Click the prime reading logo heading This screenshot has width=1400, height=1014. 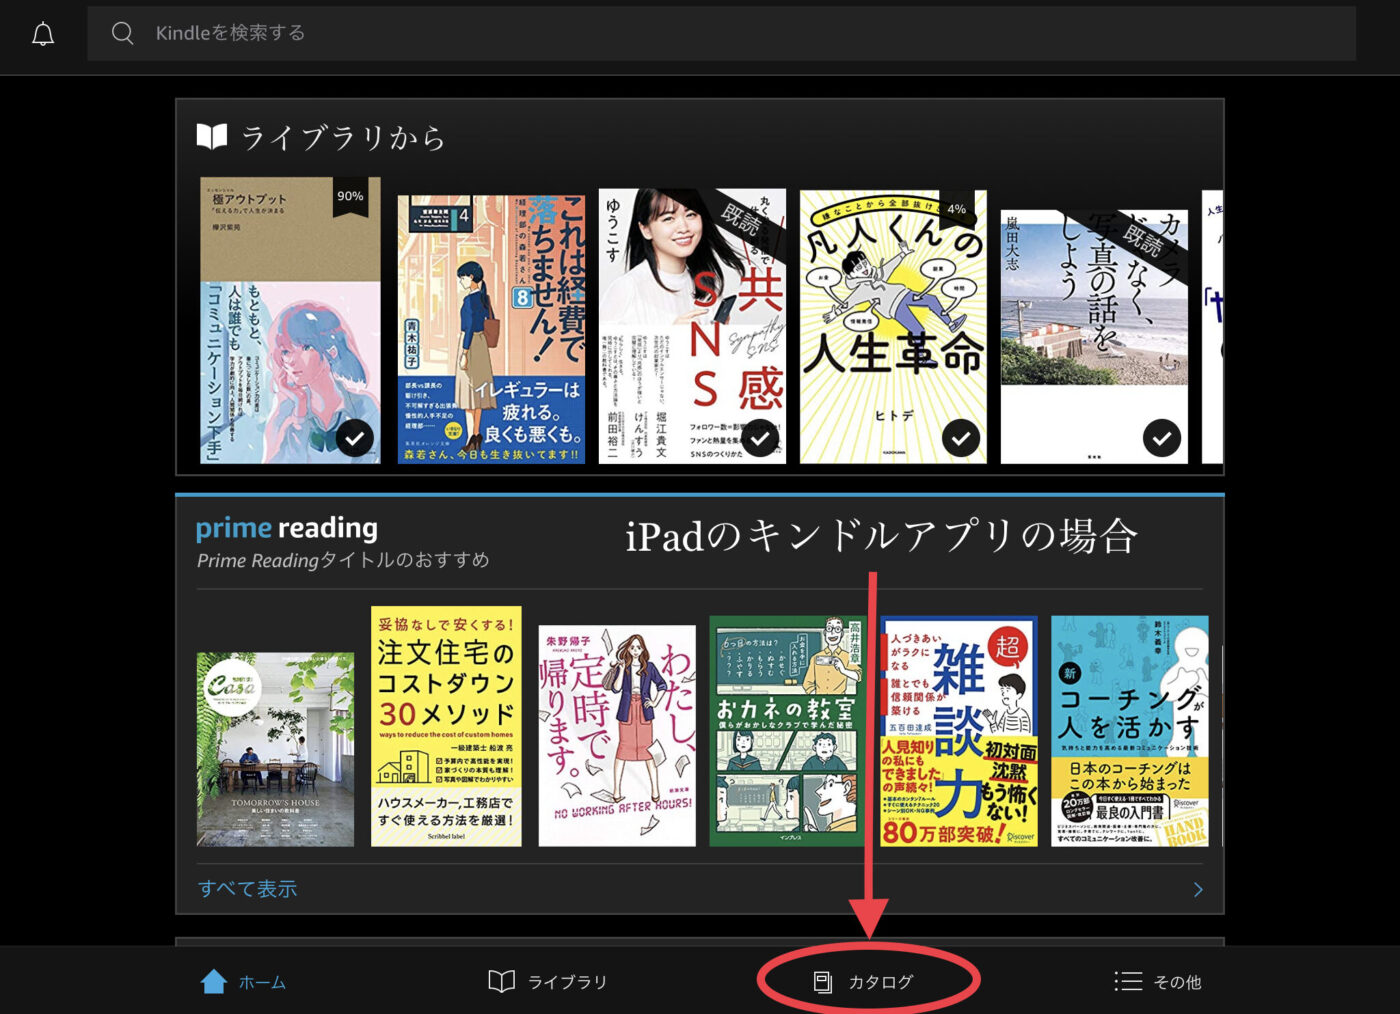[x=287, y=528]
